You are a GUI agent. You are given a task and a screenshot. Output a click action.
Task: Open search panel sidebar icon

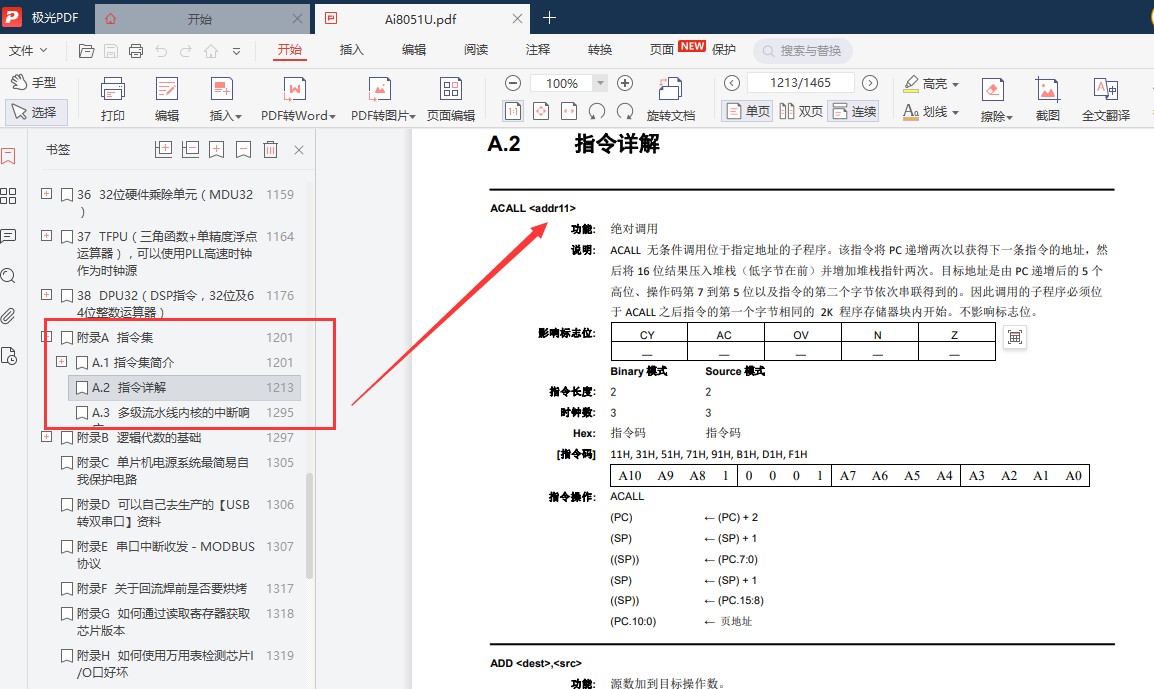click(x=9, y=276)
